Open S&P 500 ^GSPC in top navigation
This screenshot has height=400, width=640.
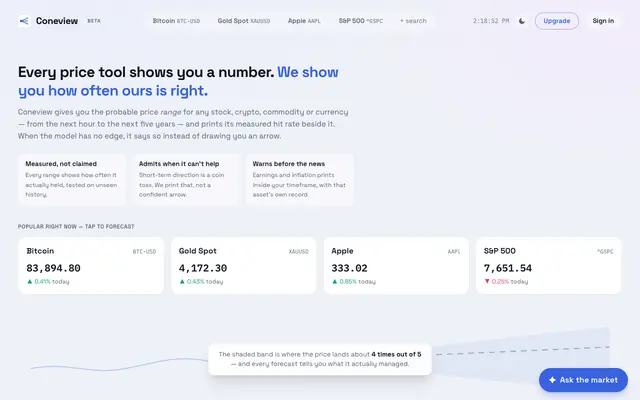click(361, 21)
